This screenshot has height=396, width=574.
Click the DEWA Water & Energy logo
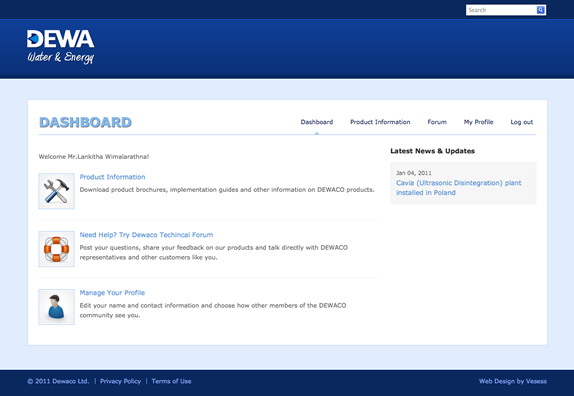point(60,47)
